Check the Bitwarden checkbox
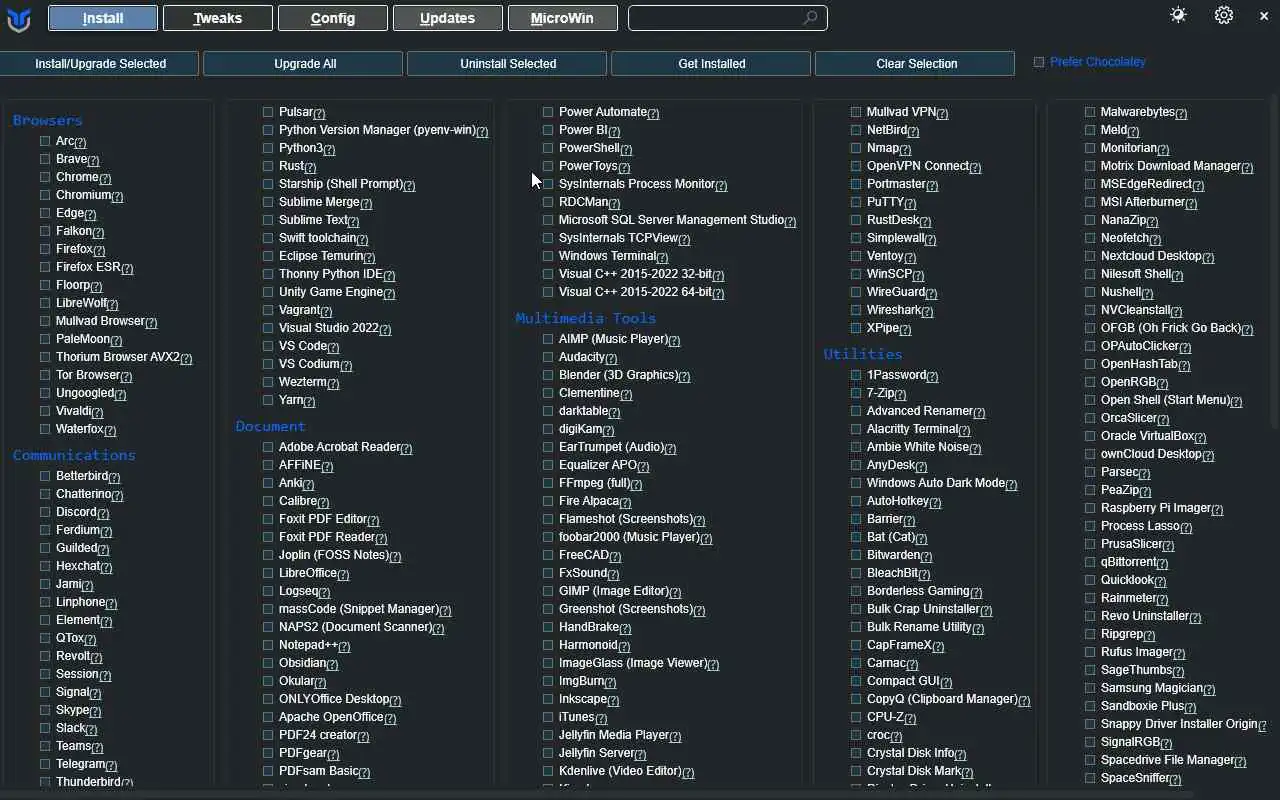 pyautogui.click(x=856, y=555)
